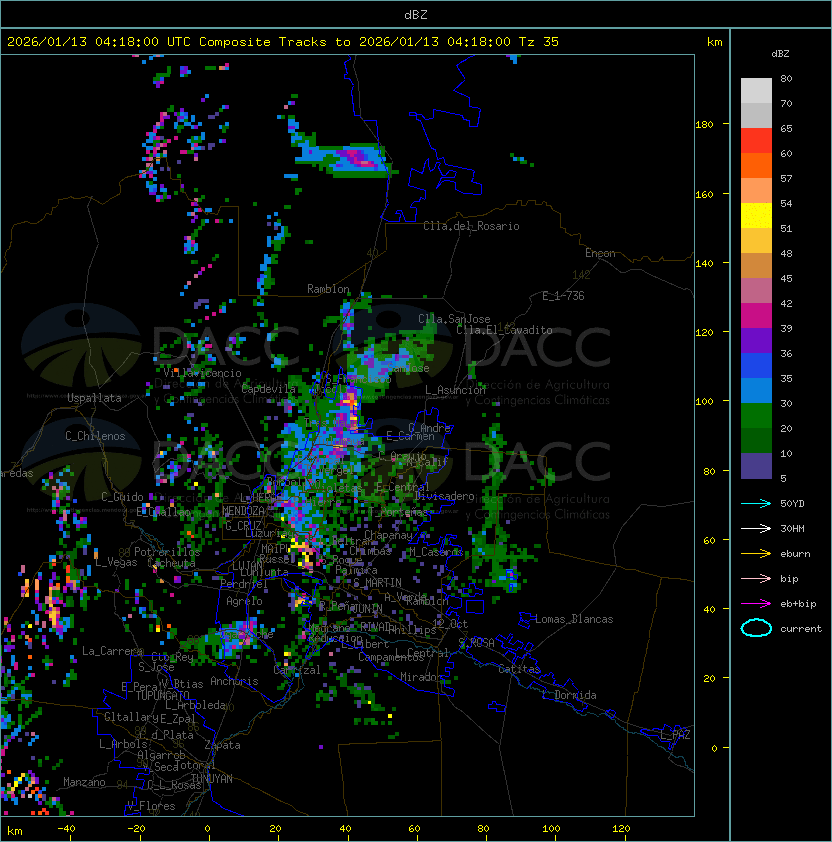Click the dBZ title at top
Image resolution: width=832 pixels, height=842 pixels.
point(416,14)
